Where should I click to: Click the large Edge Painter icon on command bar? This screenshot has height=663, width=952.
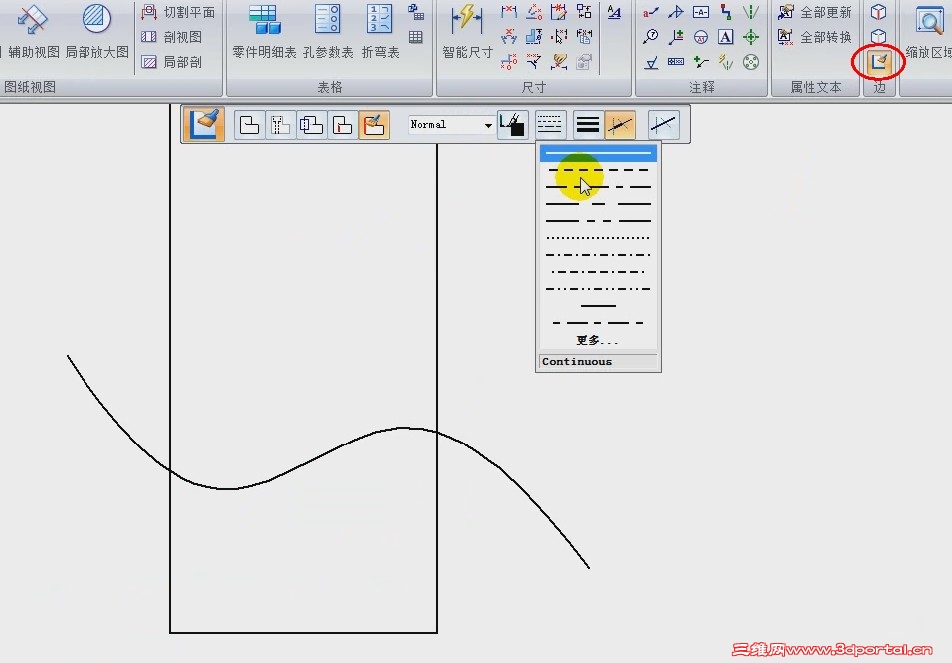(x=204, y=124)
